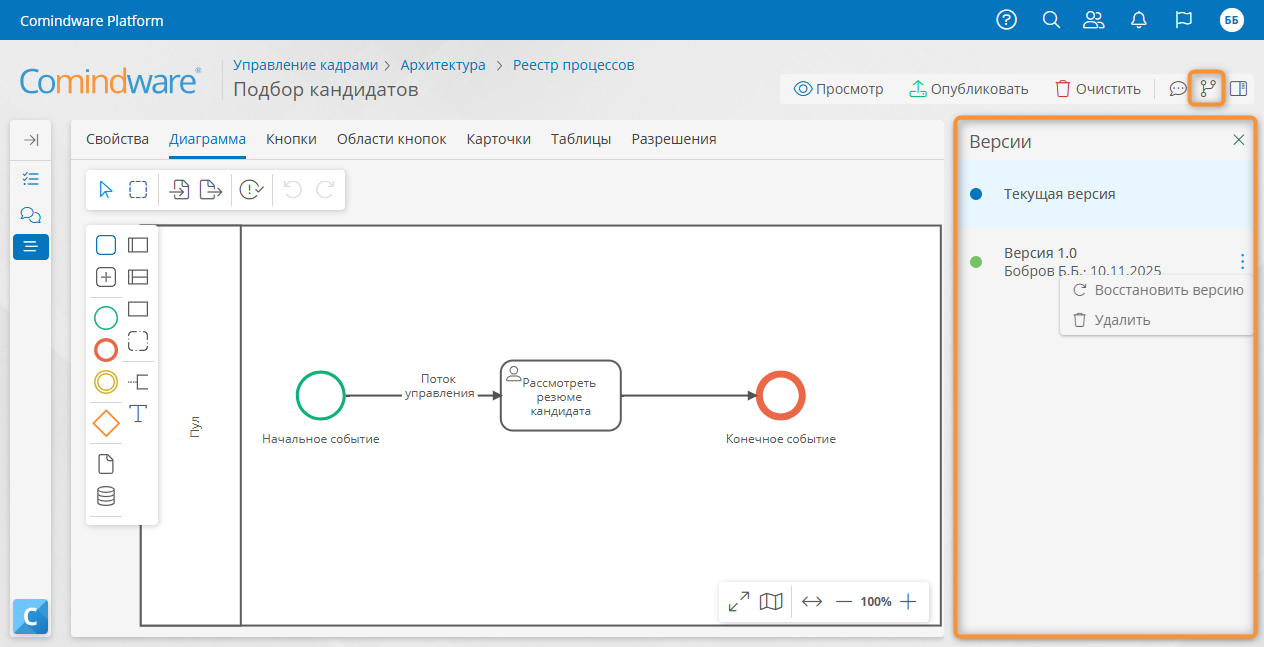Toggle the right side panel icon
Viewport: 1264px width, 647px height.
tap(1238, 89)
